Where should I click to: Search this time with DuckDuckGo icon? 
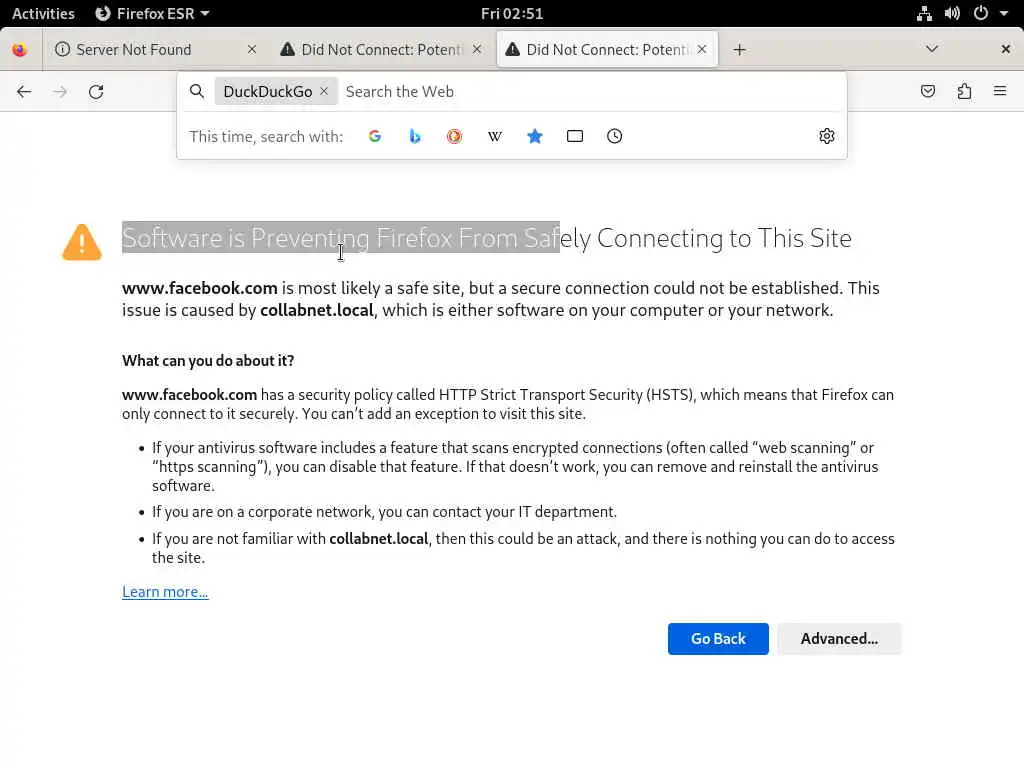click(455, 136)
